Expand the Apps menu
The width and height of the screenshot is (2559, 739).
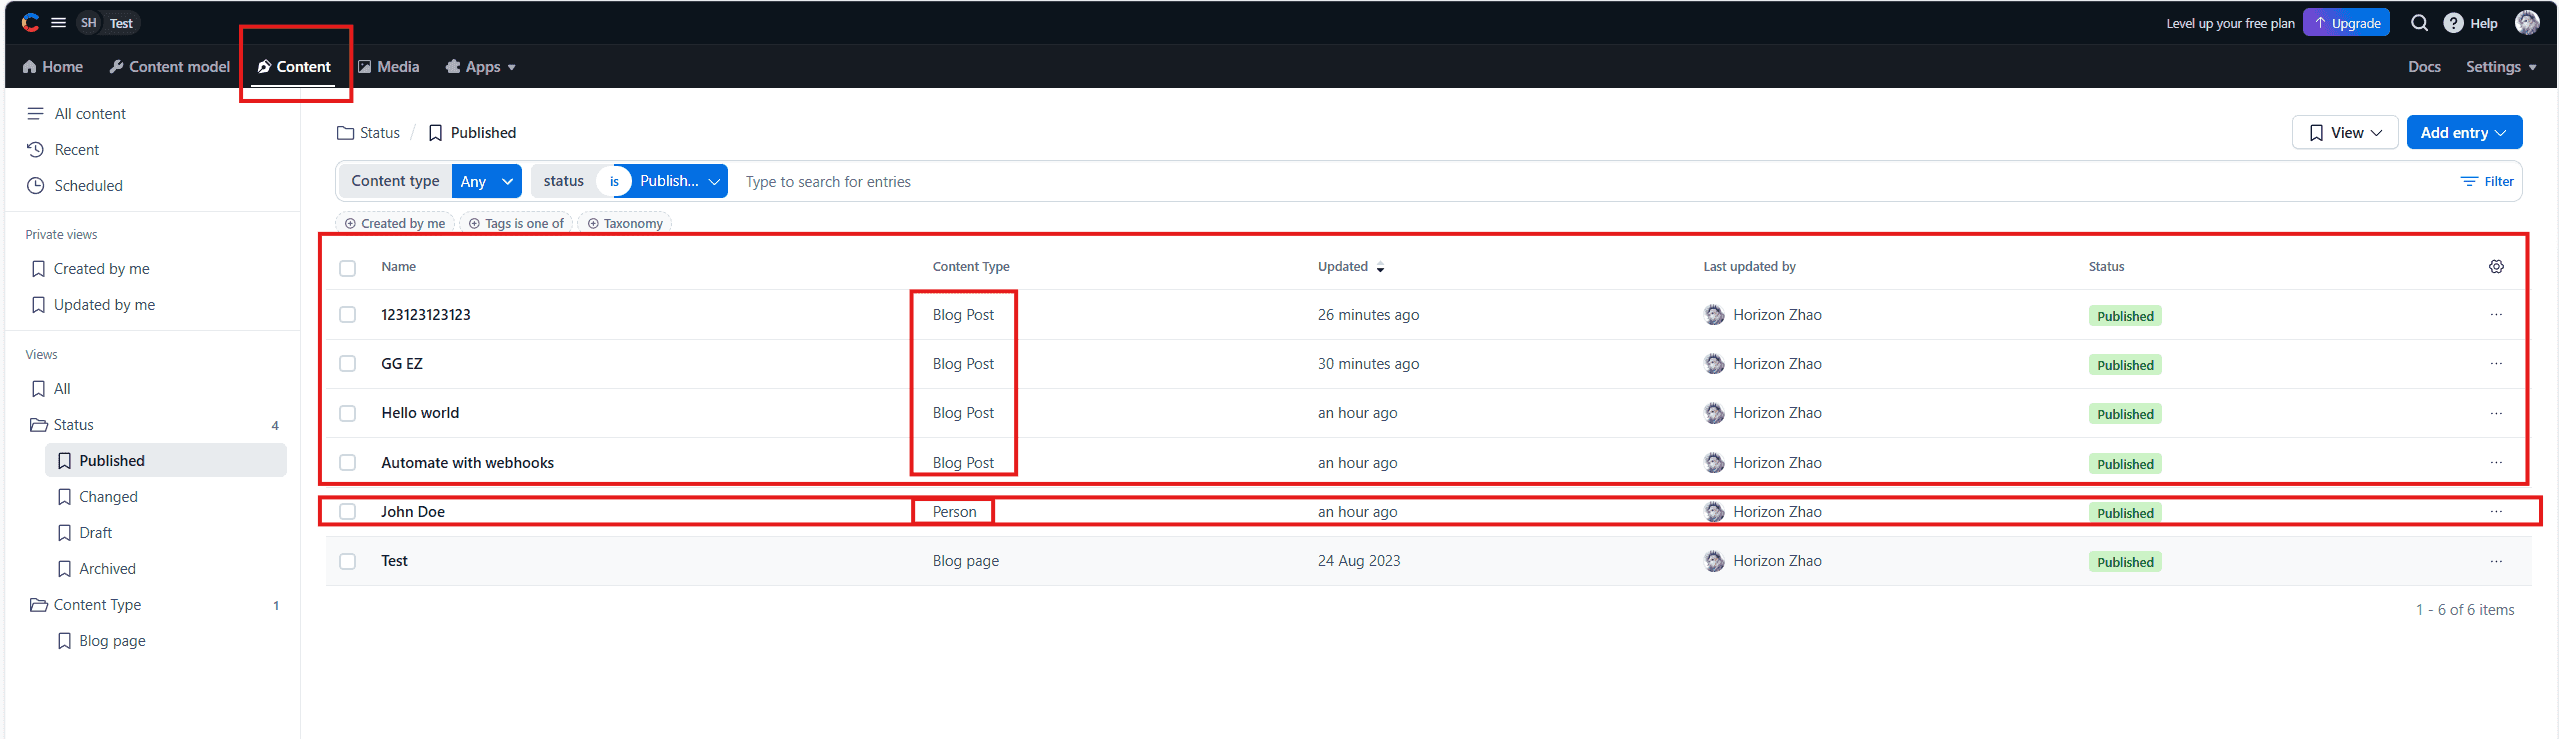click(x=481, y=67)
